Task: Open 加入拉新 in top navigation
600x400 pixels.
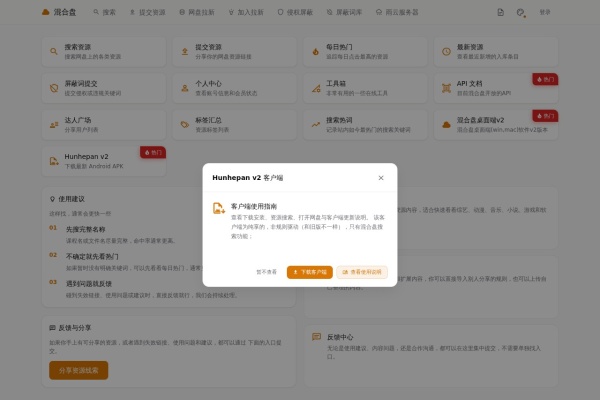Action: pos(246,12)
